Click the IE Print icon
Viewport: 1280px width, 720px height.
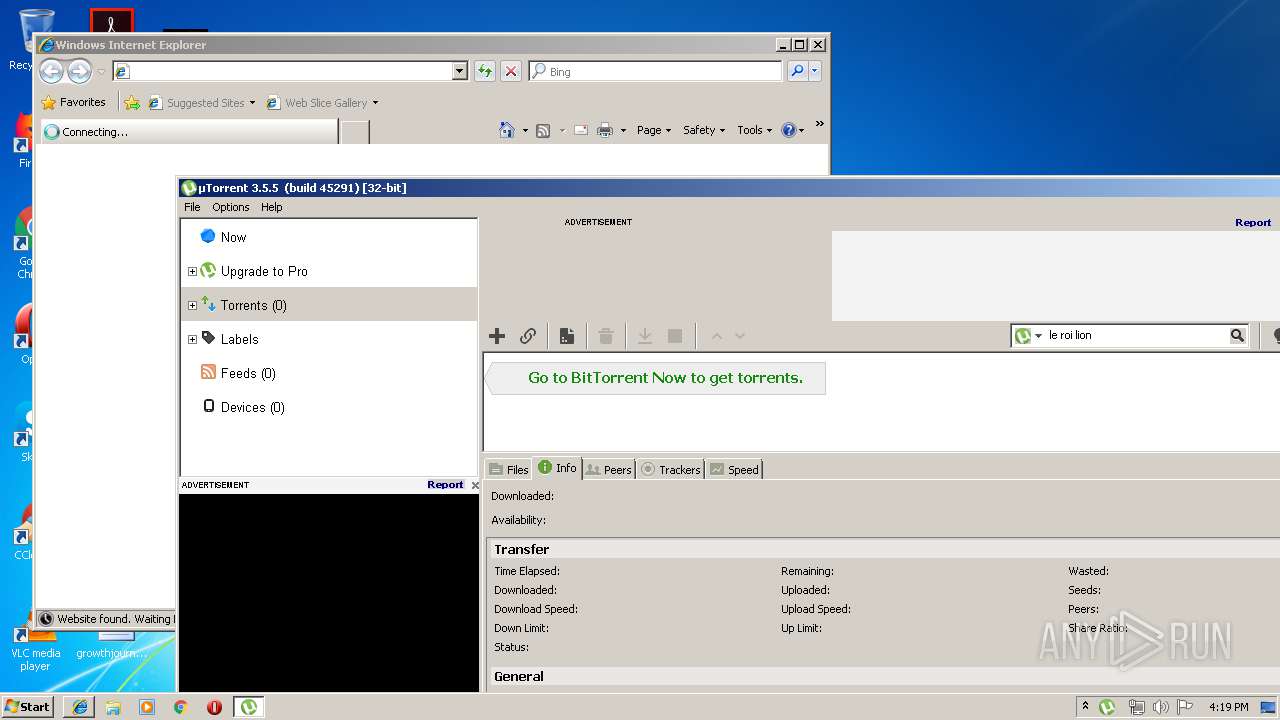pyautogui.click(x=605, y=130)
